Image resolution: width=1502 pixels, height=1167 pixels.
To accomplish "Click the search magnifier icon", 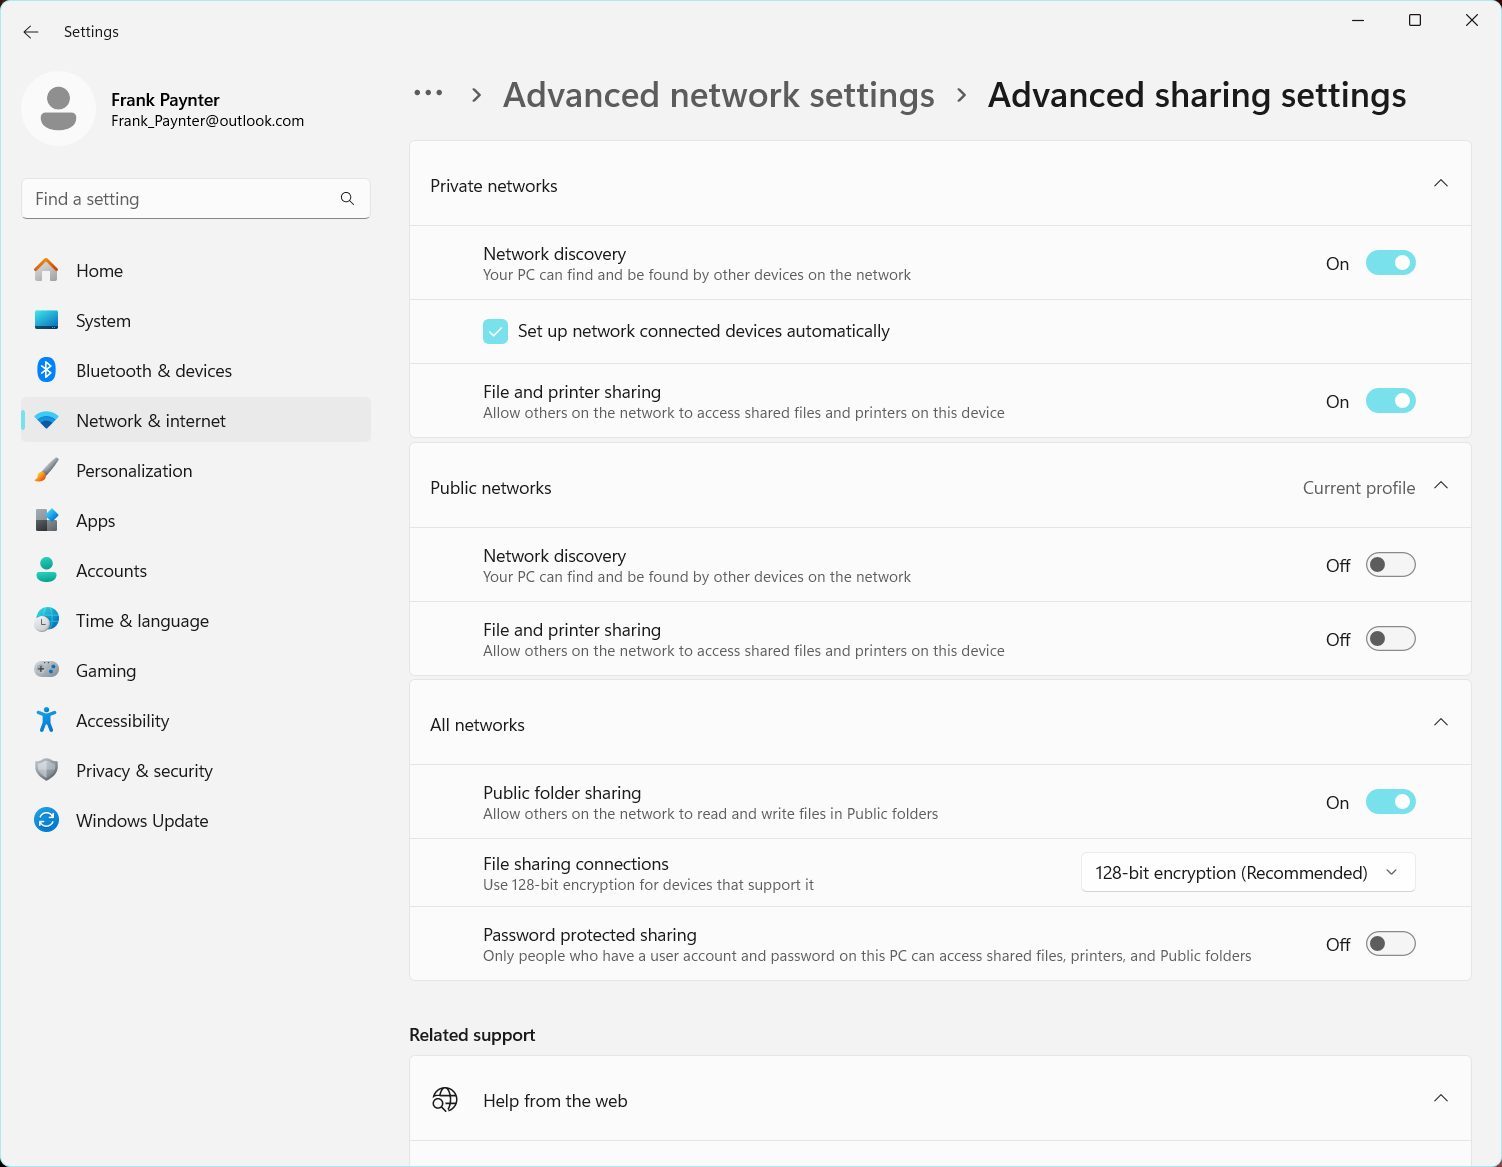I will pos(347,199).
